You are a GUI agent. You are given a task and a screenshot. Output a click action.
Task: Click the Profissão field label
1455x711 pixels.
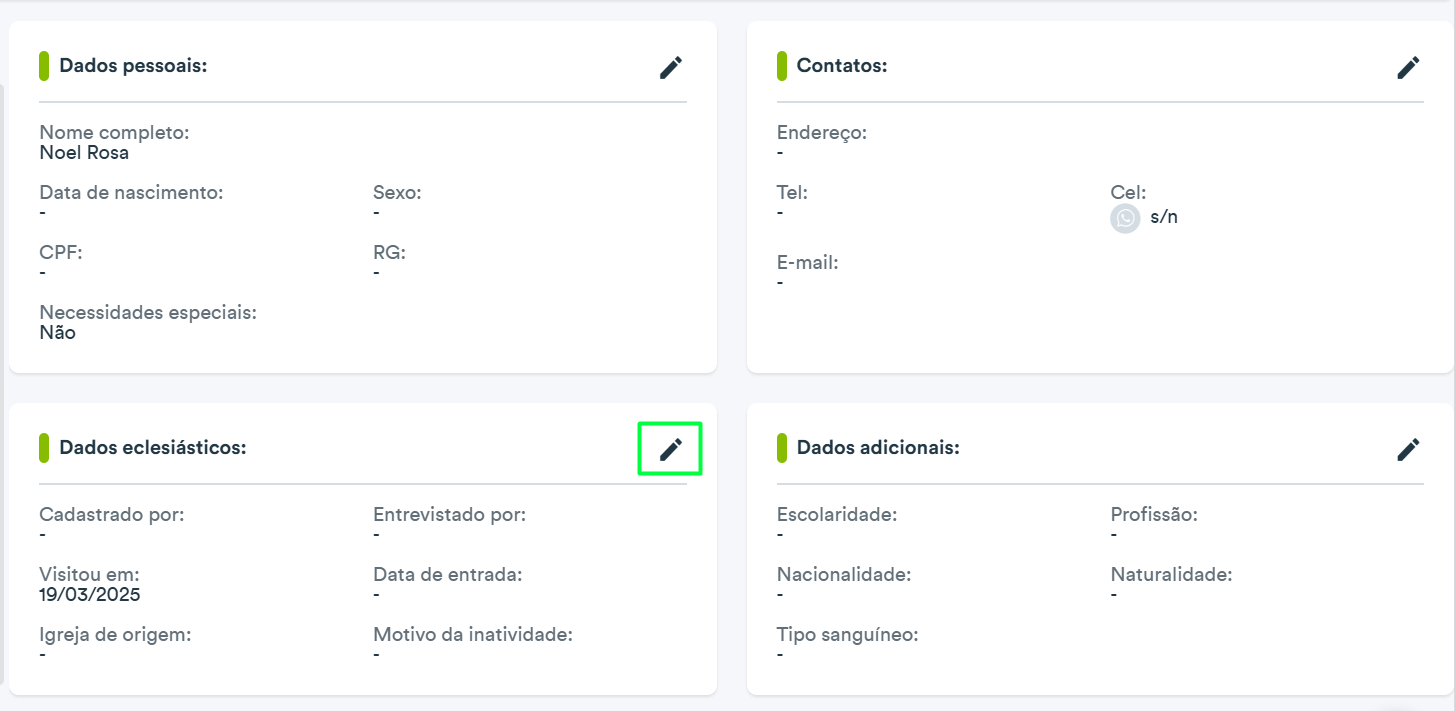[x=1154, y=515]
